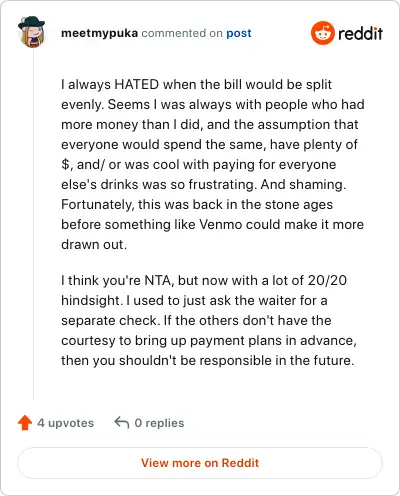Click the "4 upvotes" count label
Viewport: 400px width, 496px height.
(x=66, y=423)
